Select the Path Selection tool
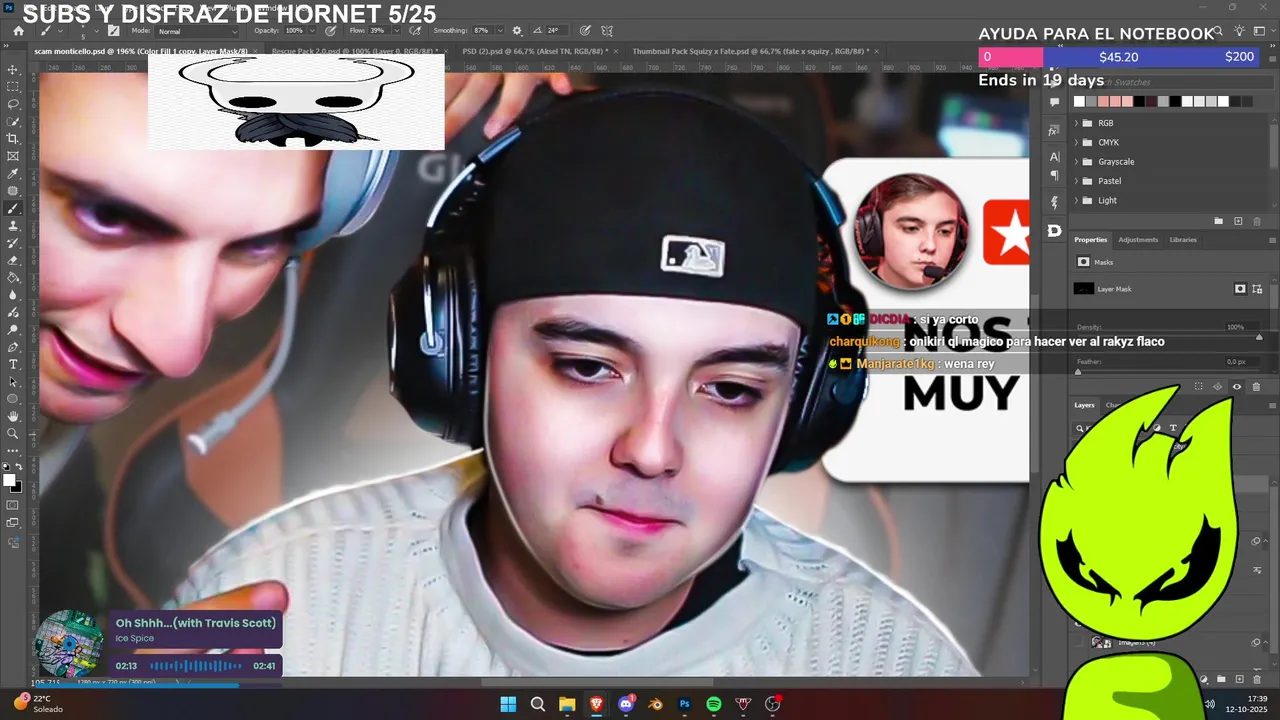This screenshot has height=720, width=1280. pyautogui.click(x=13, y=382)
